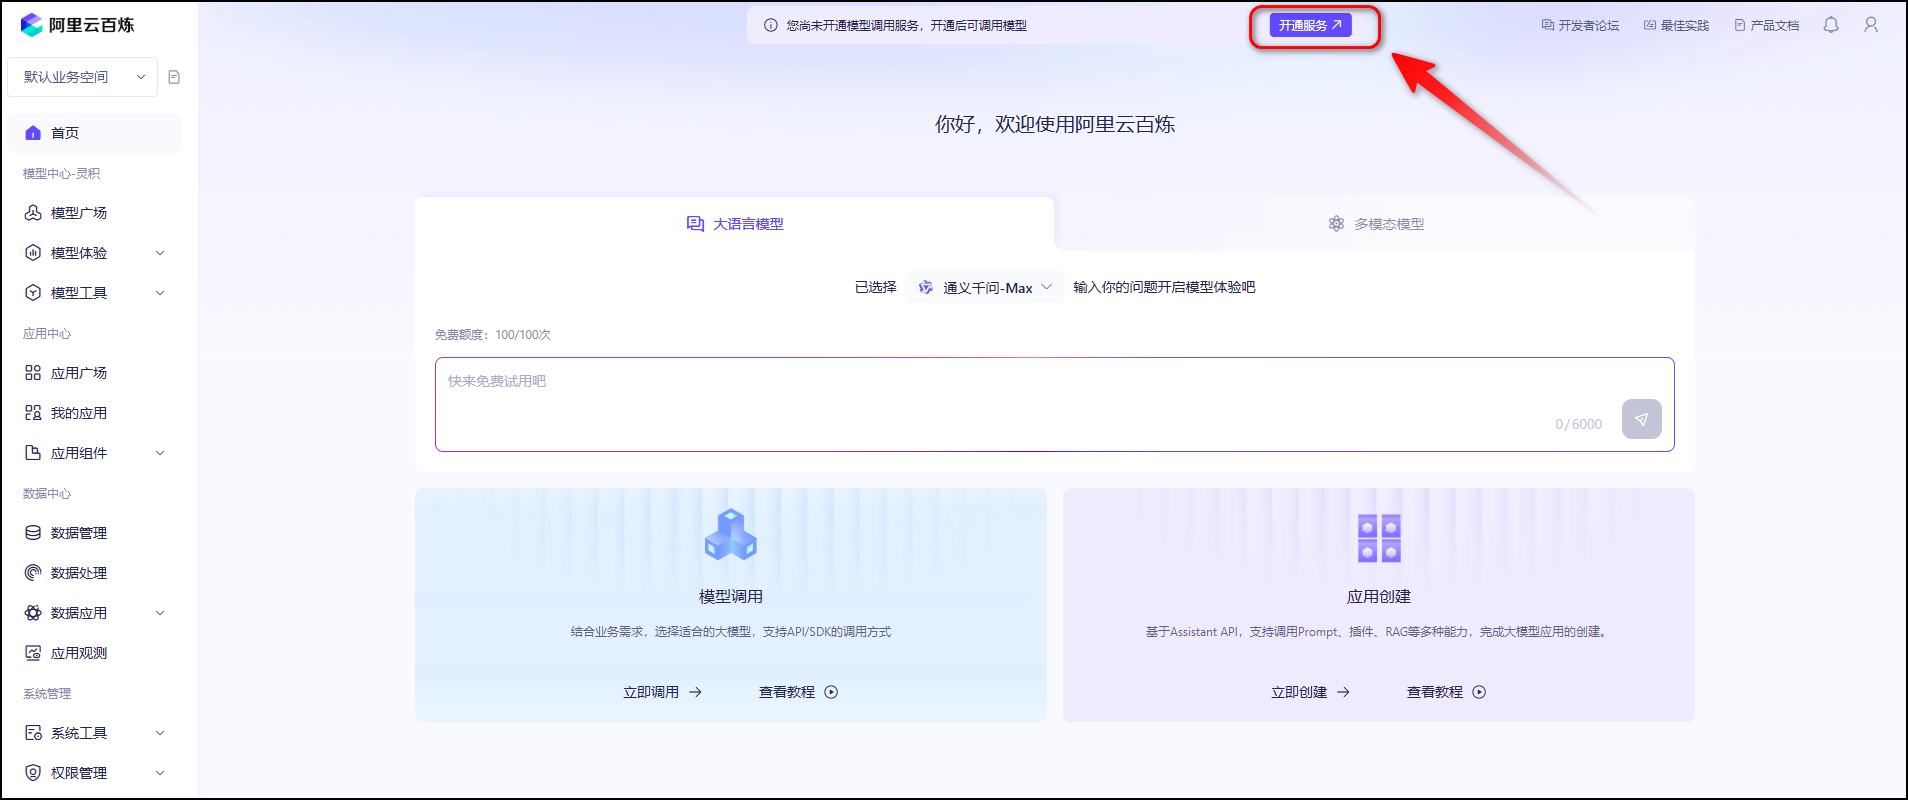1908x800 pixels.
Task: Open notifications bell icon
Action: point(1831,25)
